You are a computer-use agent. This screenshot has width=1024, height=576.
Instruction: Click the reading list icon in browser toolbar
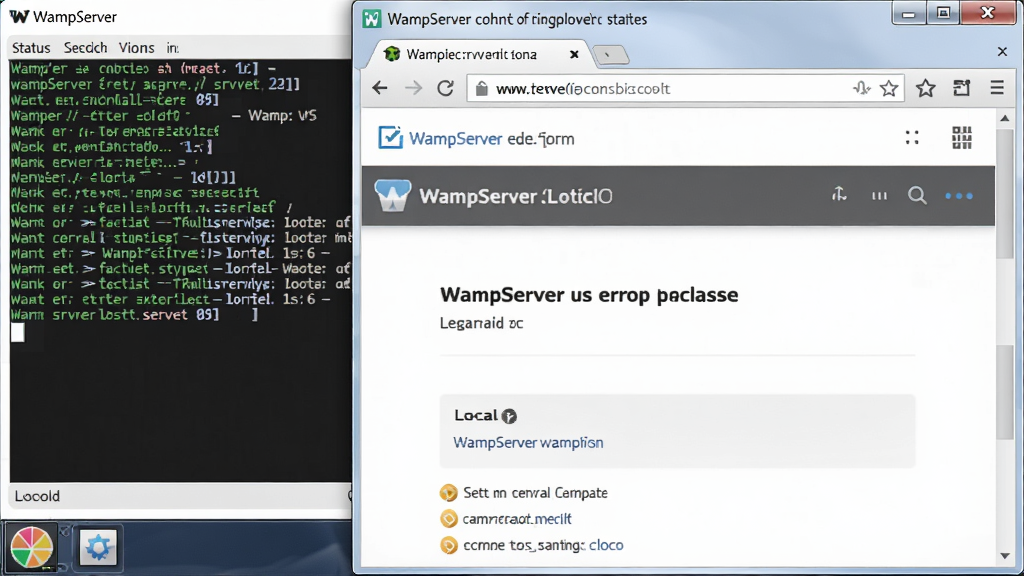coord(961,88)
